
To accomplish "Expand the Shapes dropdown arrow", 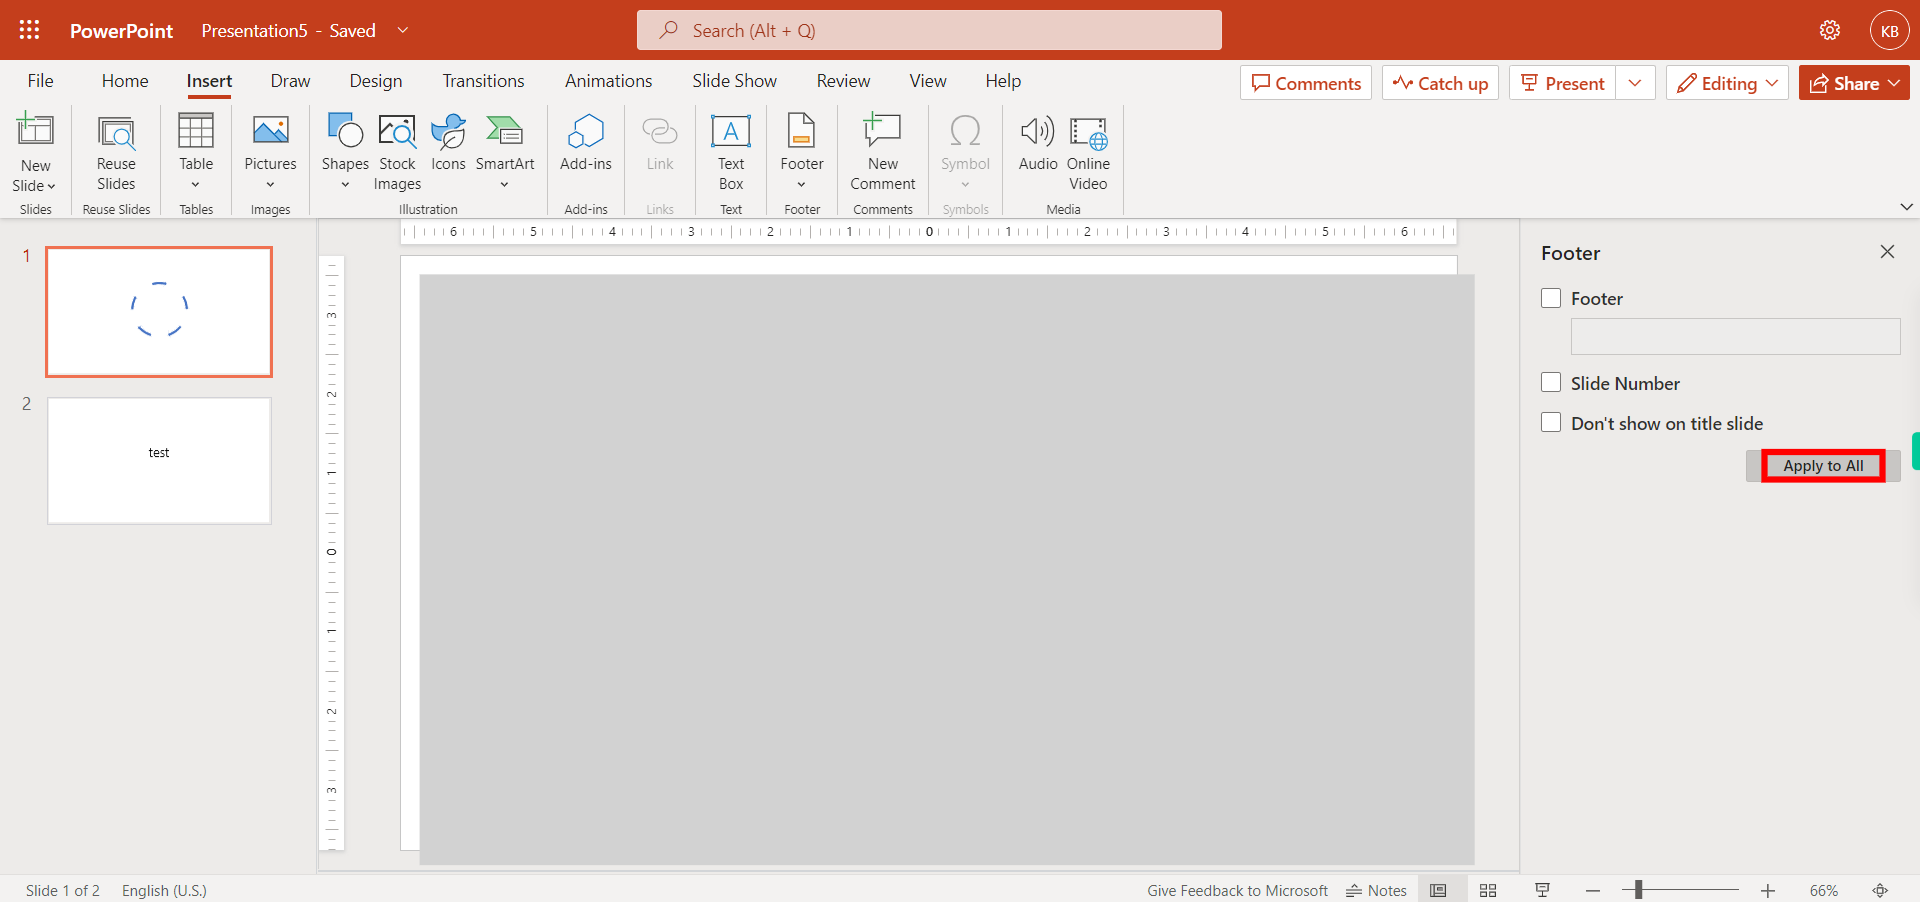I will pos(345,184).
